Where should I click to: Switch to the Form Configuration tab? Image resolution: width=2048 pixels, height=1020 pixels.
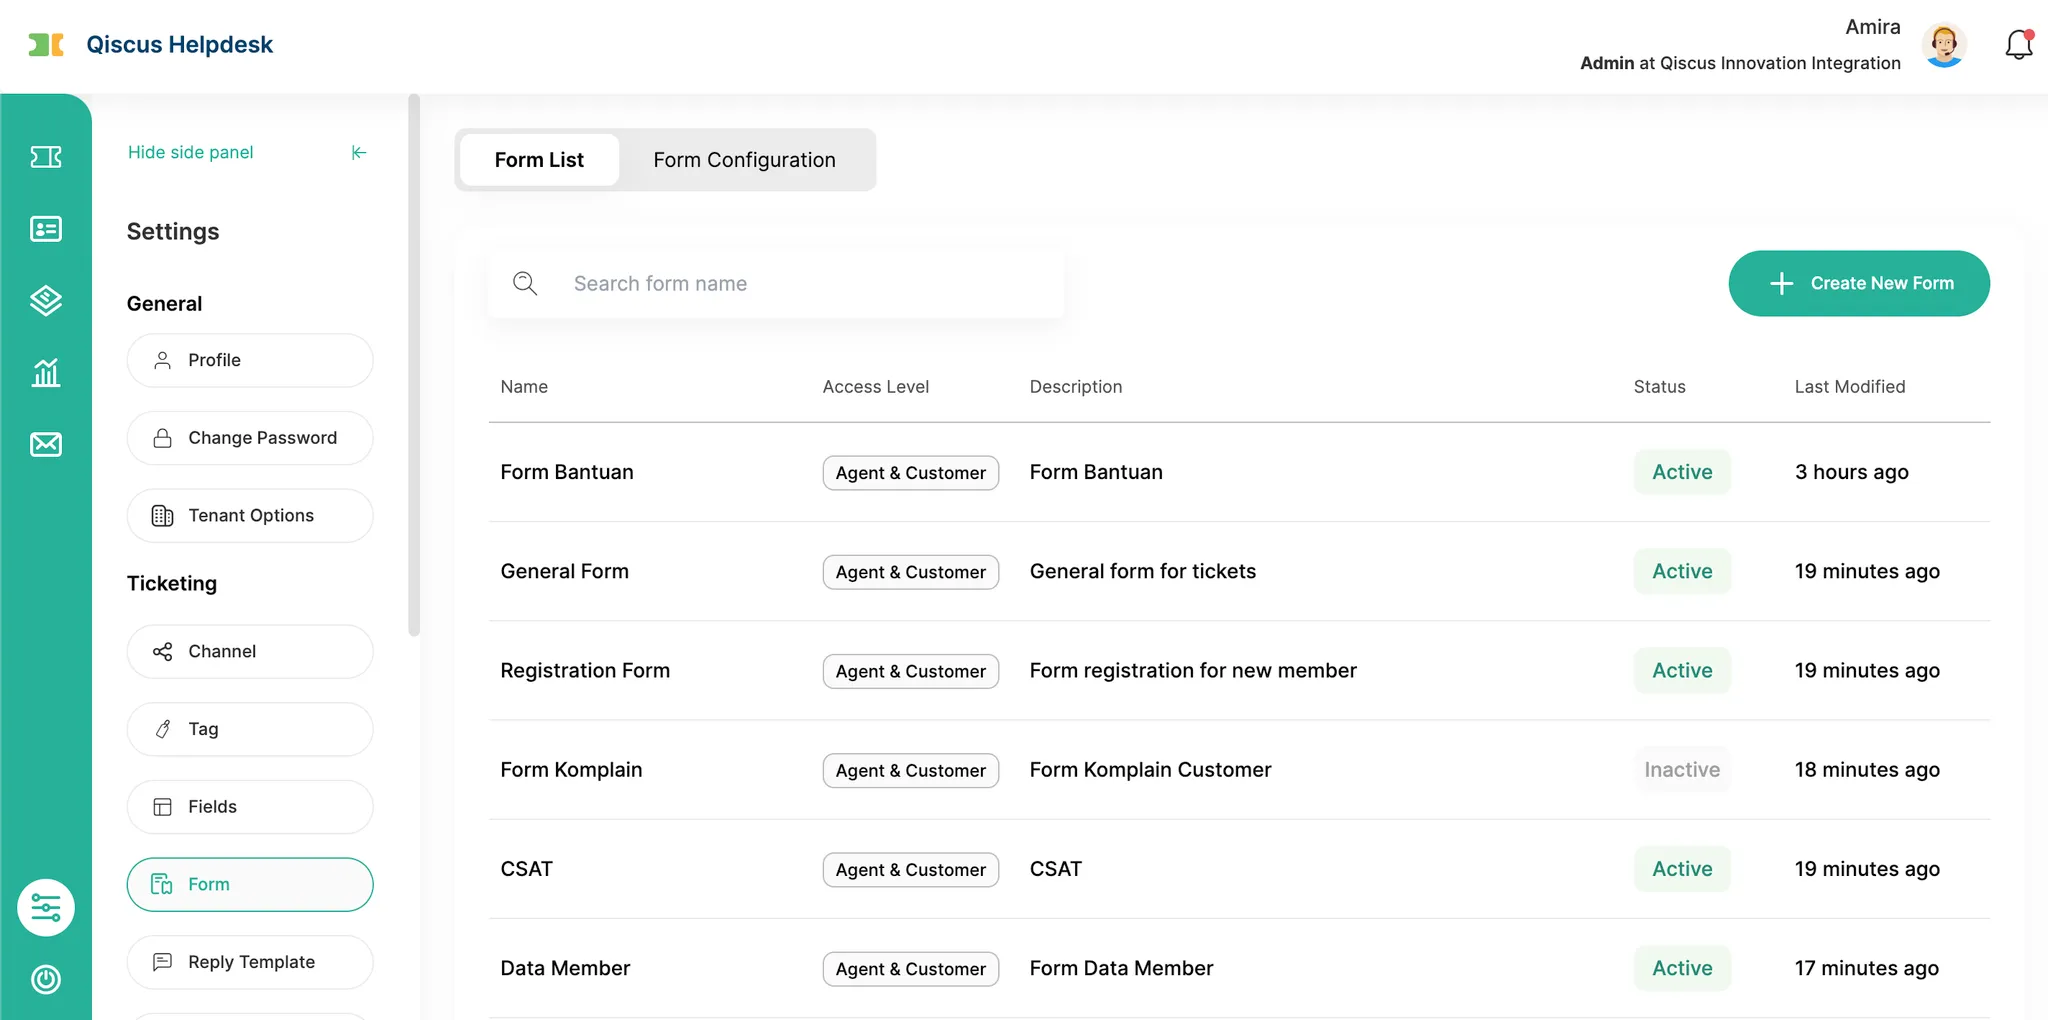point(744,160)
